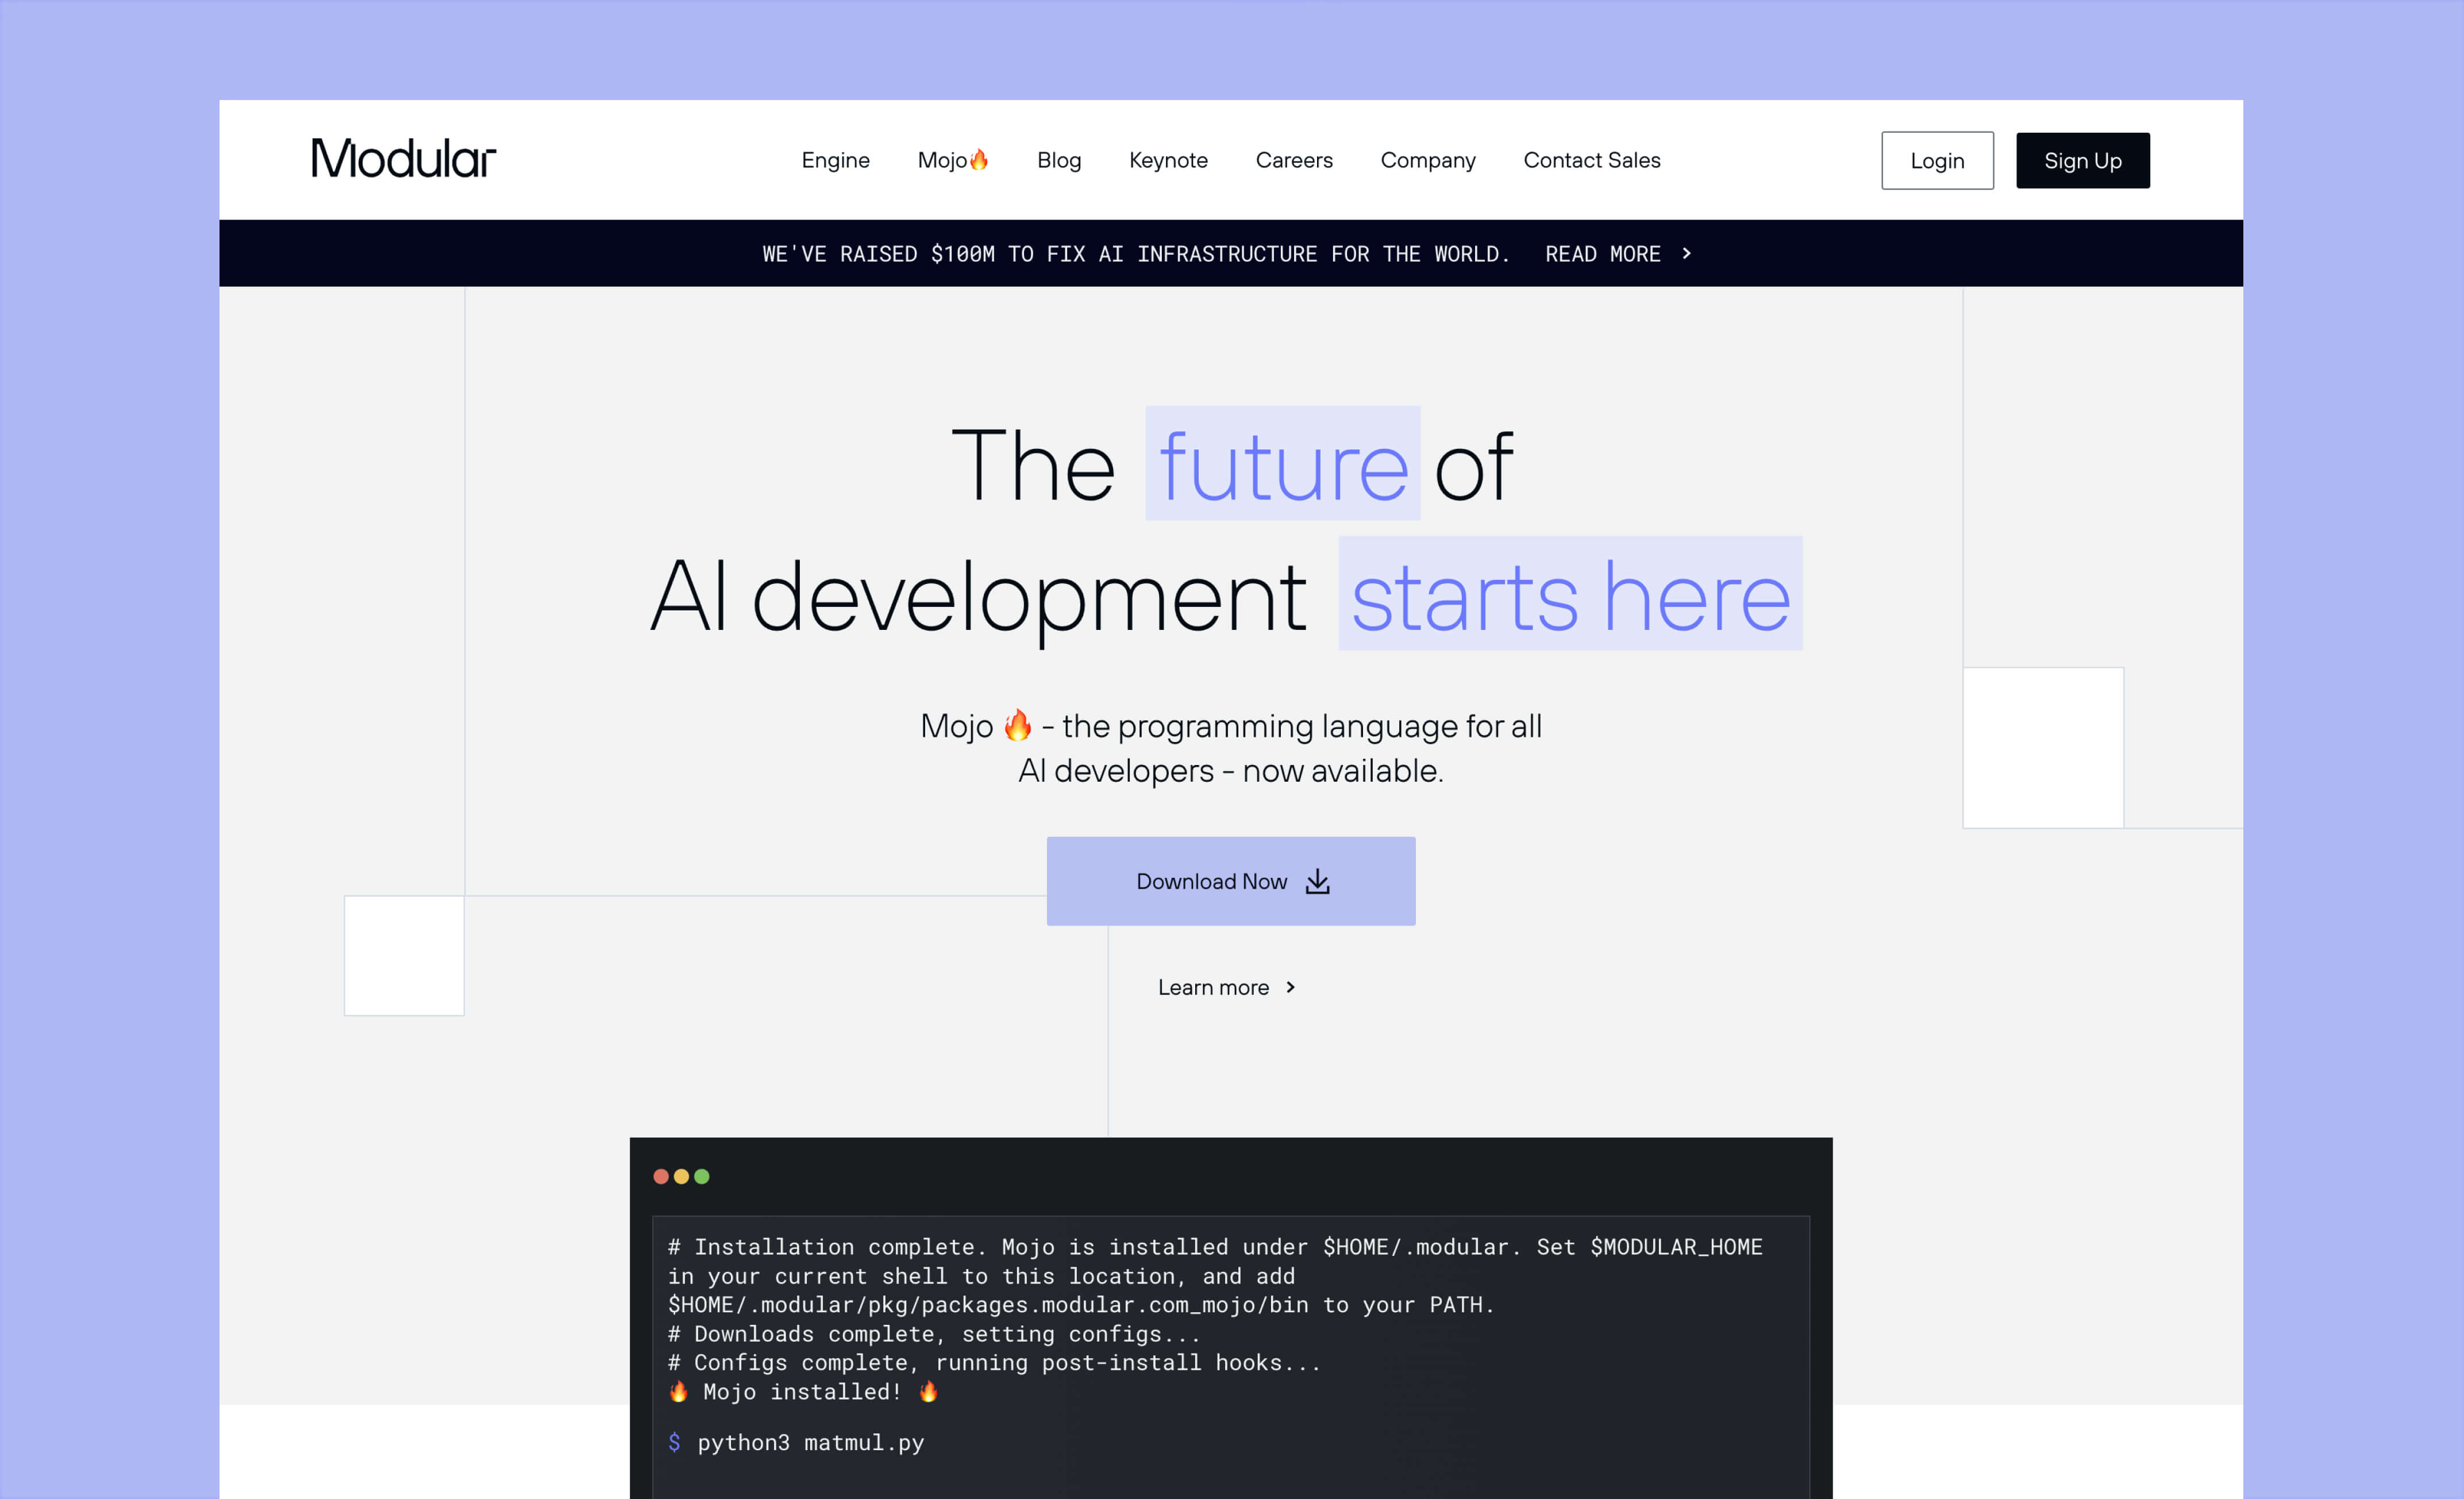Open the Engine menu item

tap(835, 160)
